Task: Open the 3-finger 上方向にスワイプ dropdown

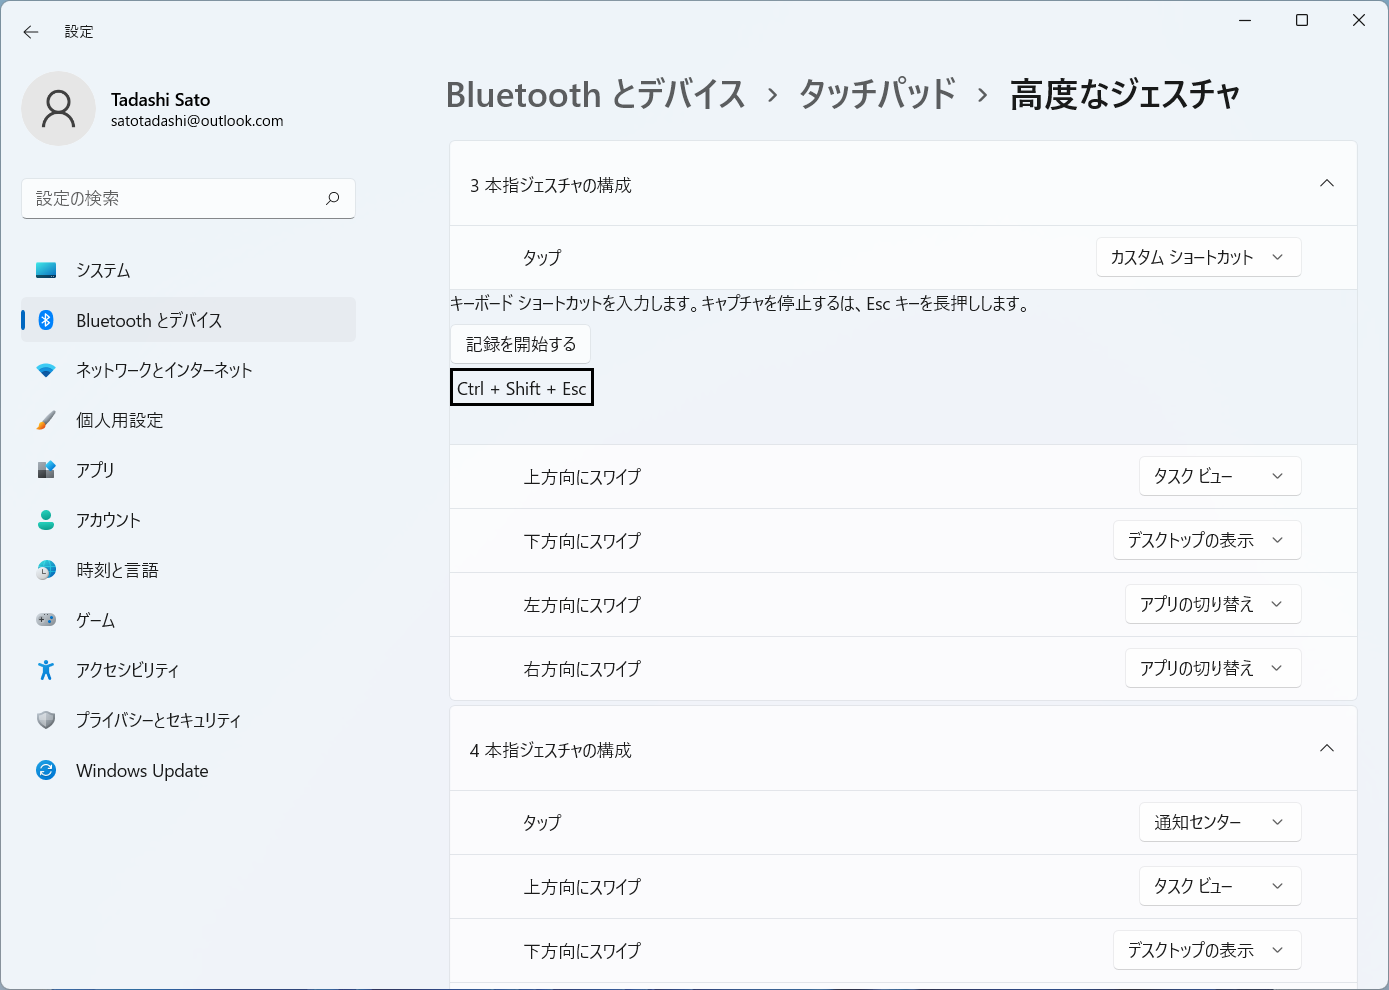Action: click(x=1219, y=476)
